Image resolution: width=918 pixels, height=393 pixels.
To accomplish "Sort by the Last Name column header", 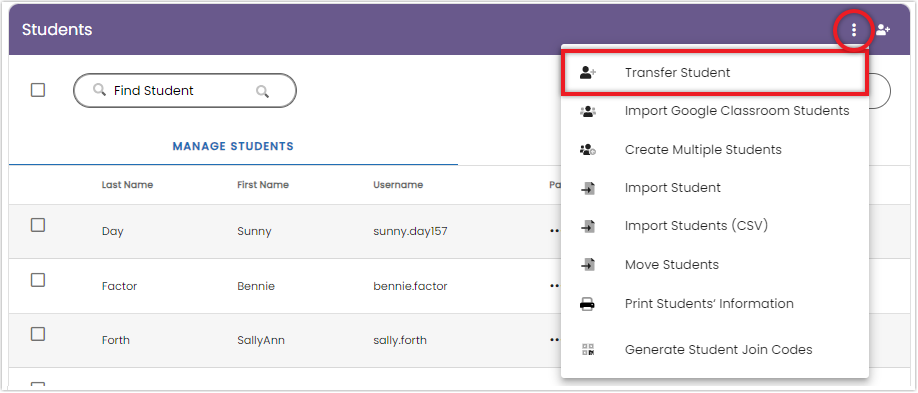I will point(127,184).
